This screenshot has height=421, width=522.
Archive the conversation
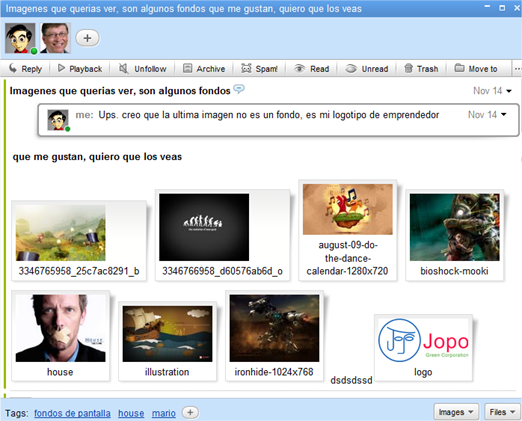point(204,69)
